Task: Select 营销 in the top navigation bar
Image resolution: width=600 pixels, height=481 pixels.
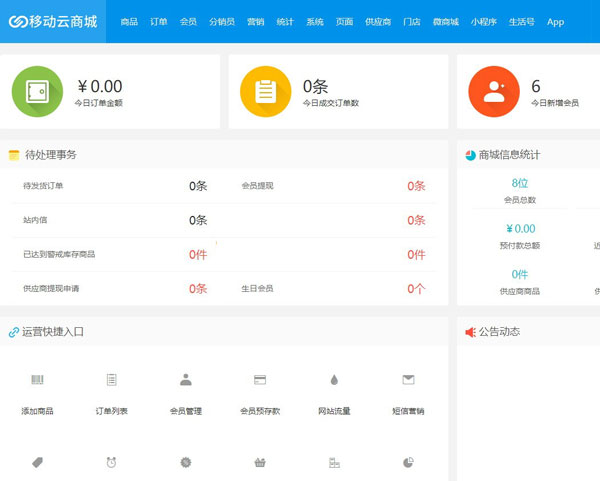Action: (256, 22)
